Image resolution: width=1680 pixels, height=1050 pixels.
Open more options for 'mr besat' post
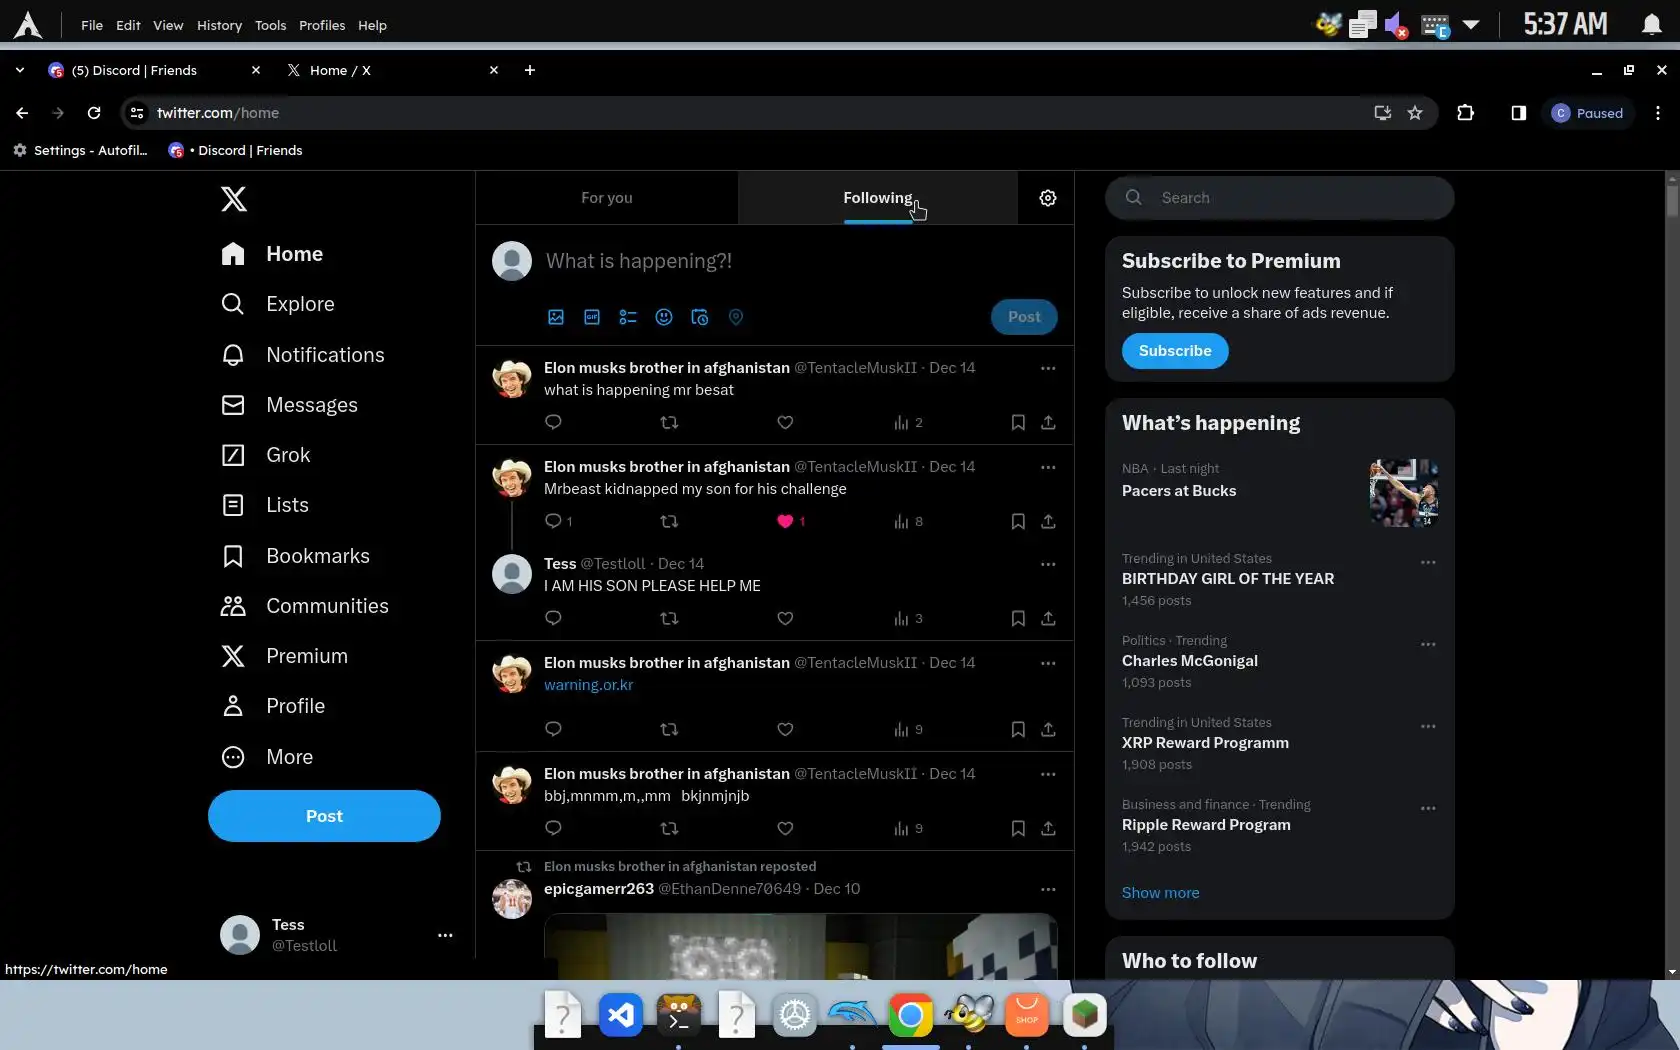tap(1048, 368)
